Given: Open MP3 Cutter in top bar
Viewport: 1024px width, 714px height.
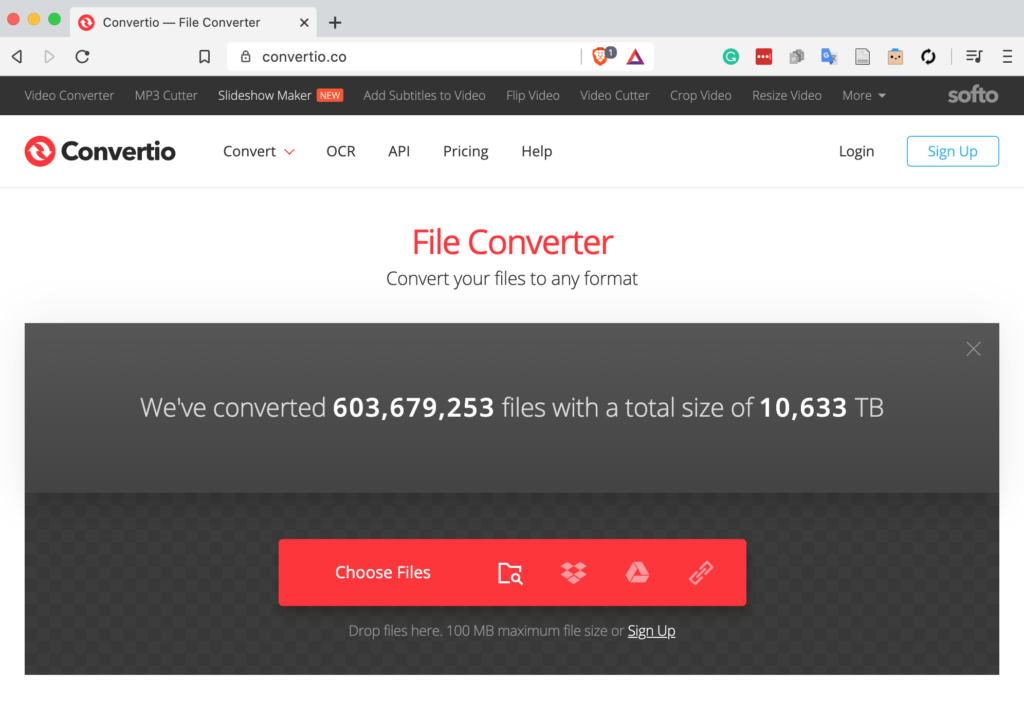Looking at the screenshot, I should click(166, 95).
